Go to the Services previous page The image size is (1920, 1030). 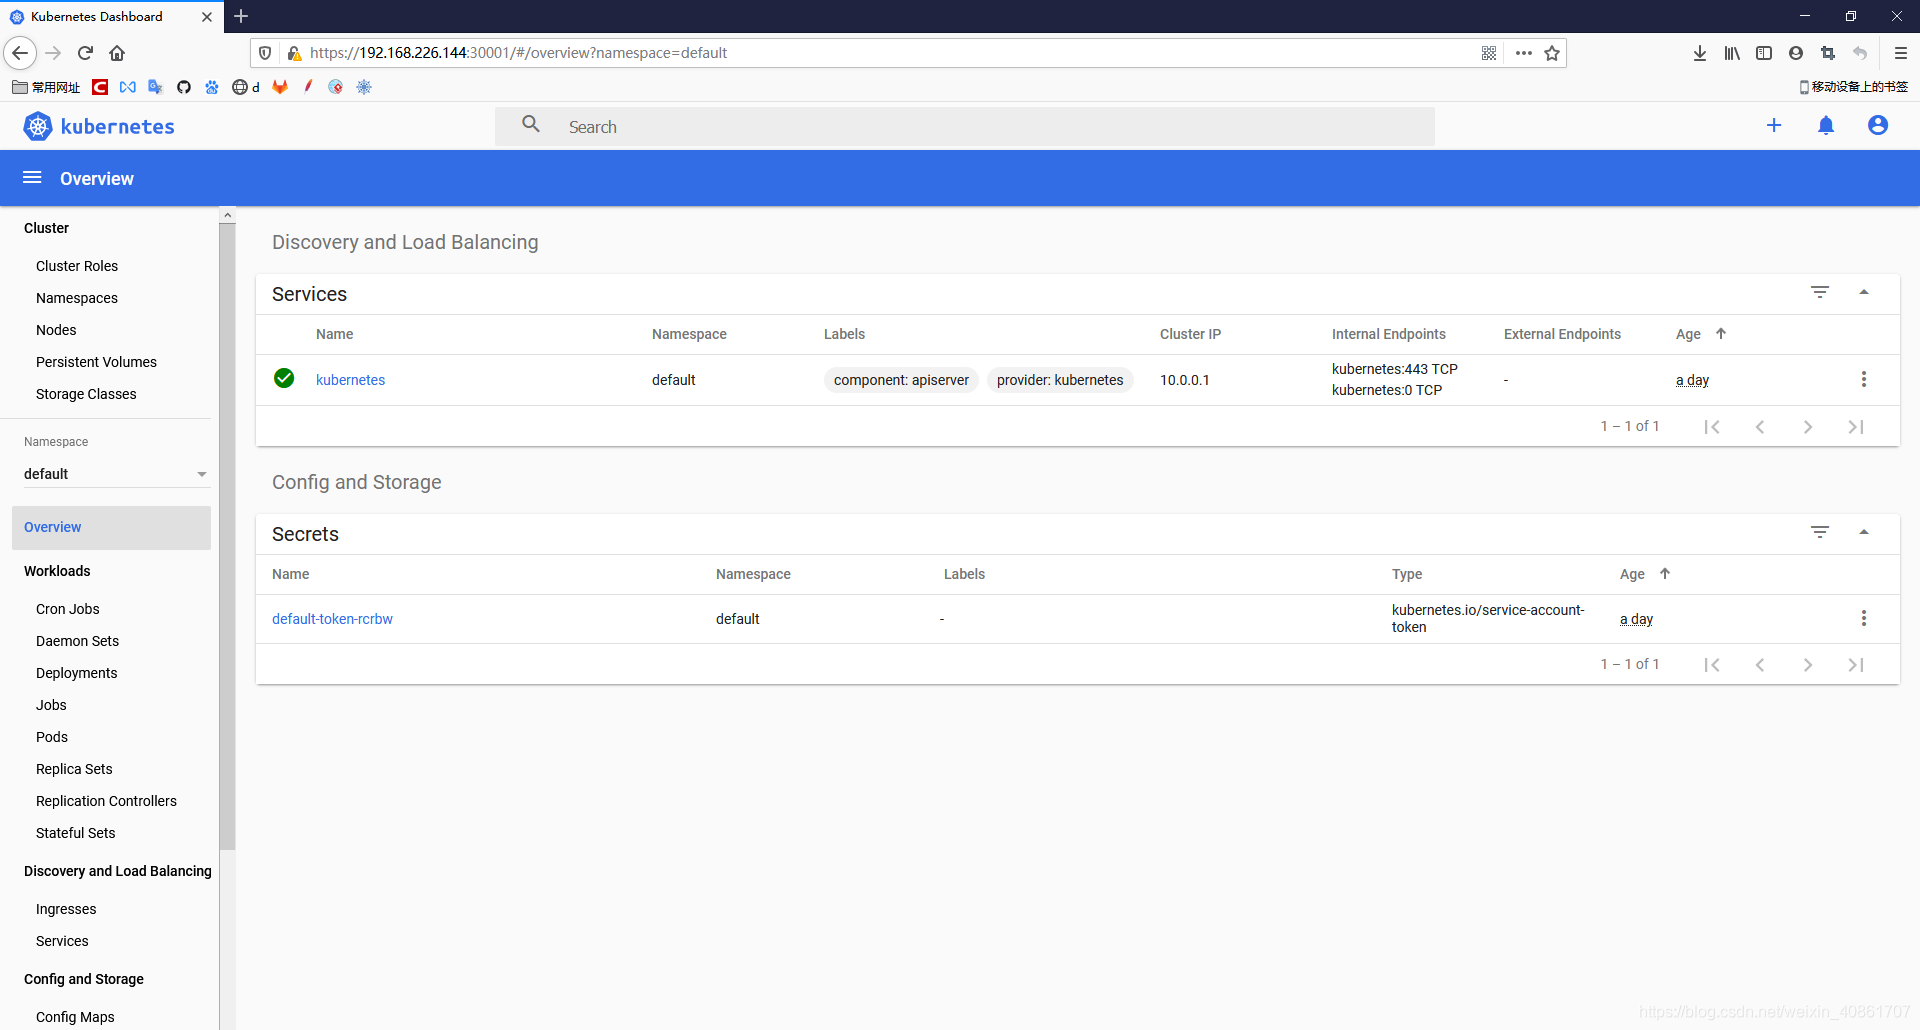(x=1760, y=427)
